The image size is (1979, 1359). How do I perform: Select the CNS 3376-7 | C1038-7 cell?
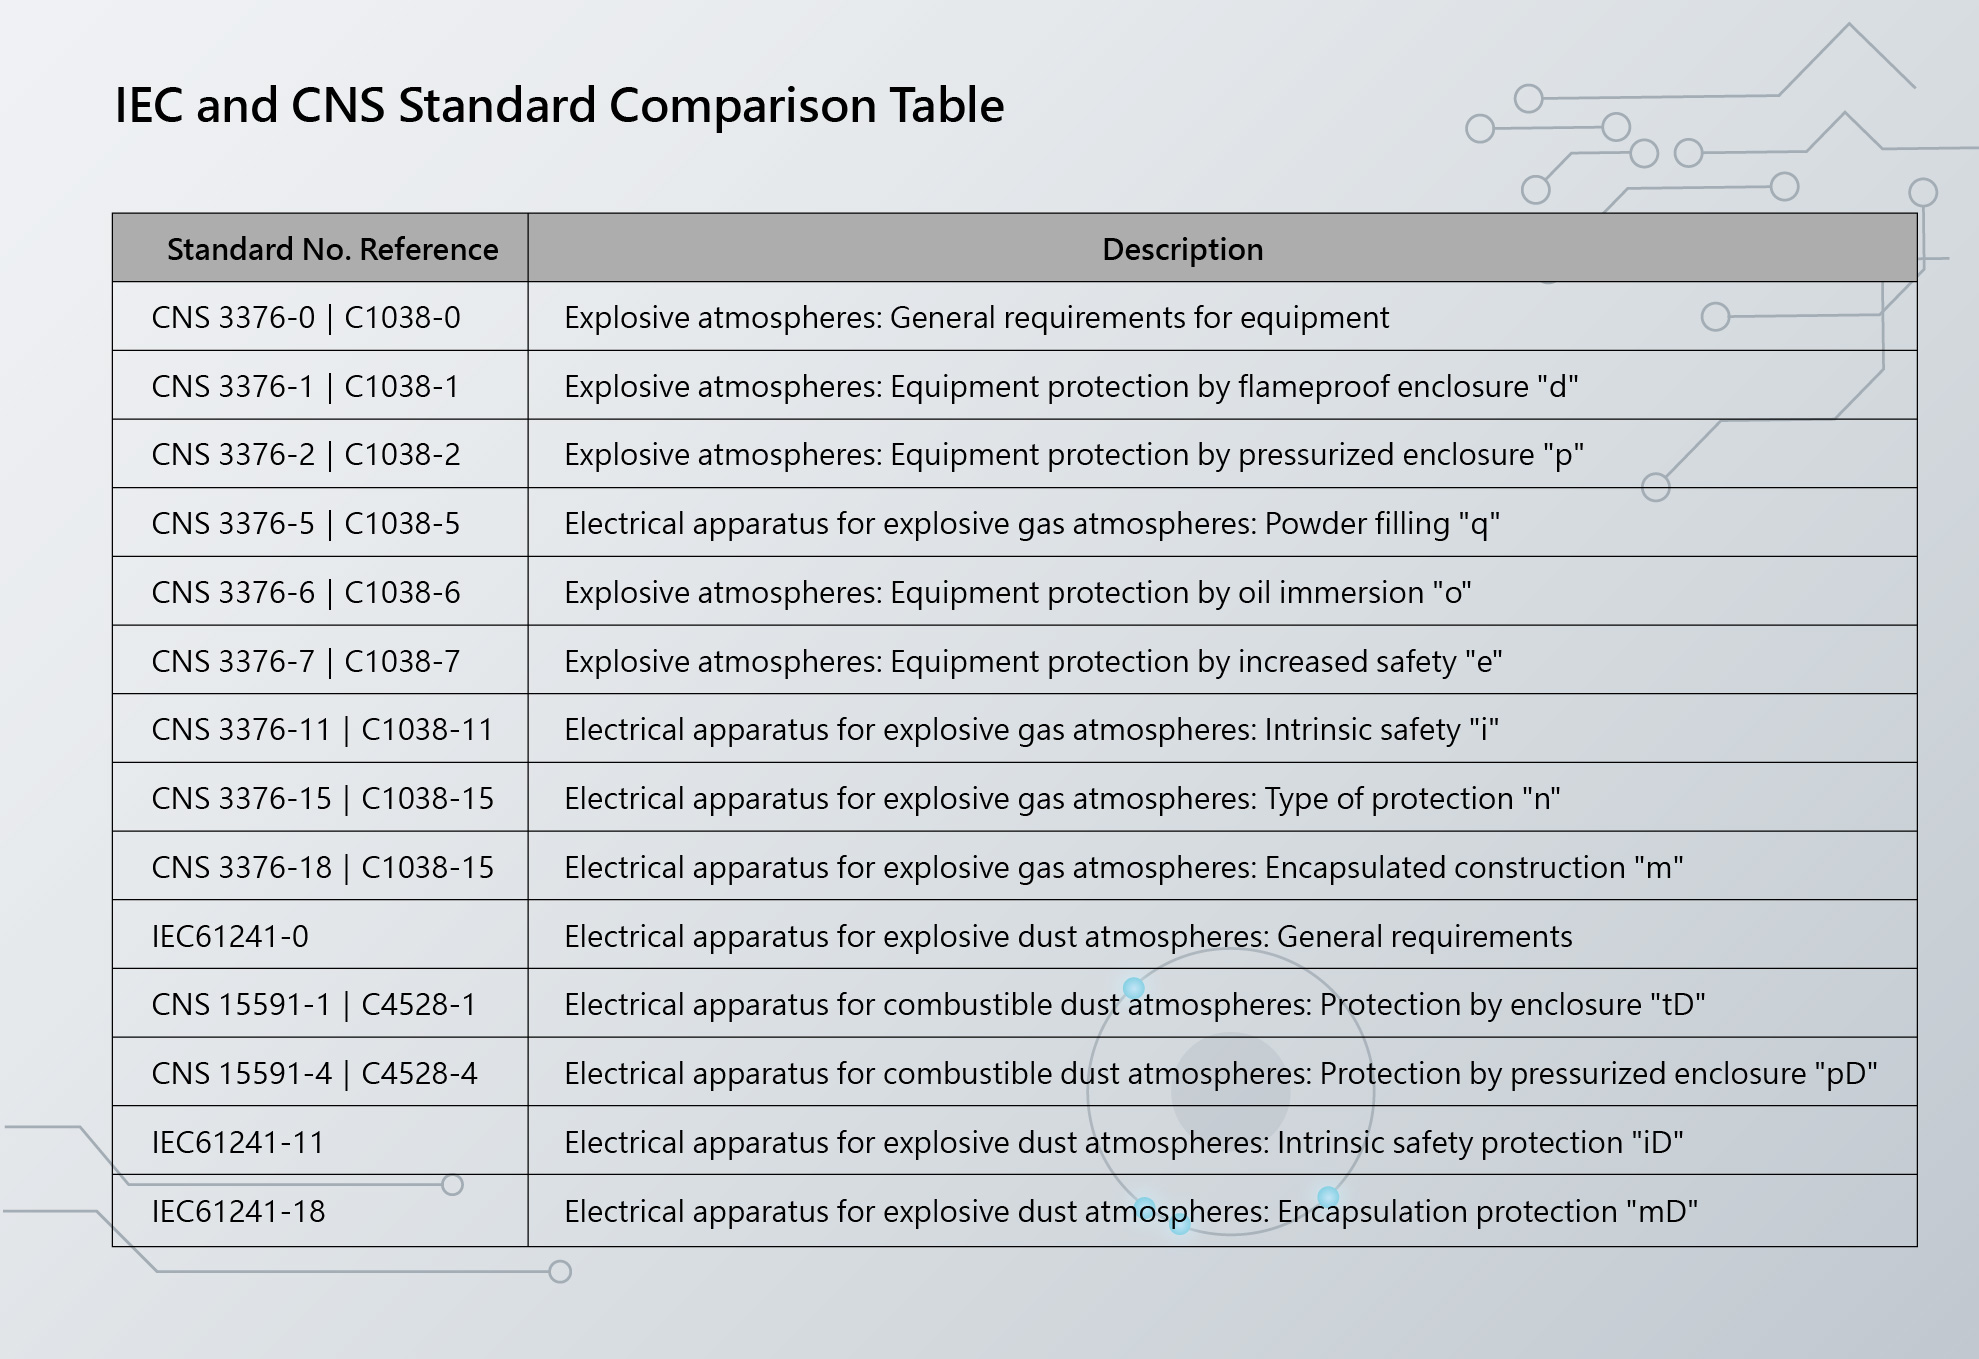pos(306,662)
